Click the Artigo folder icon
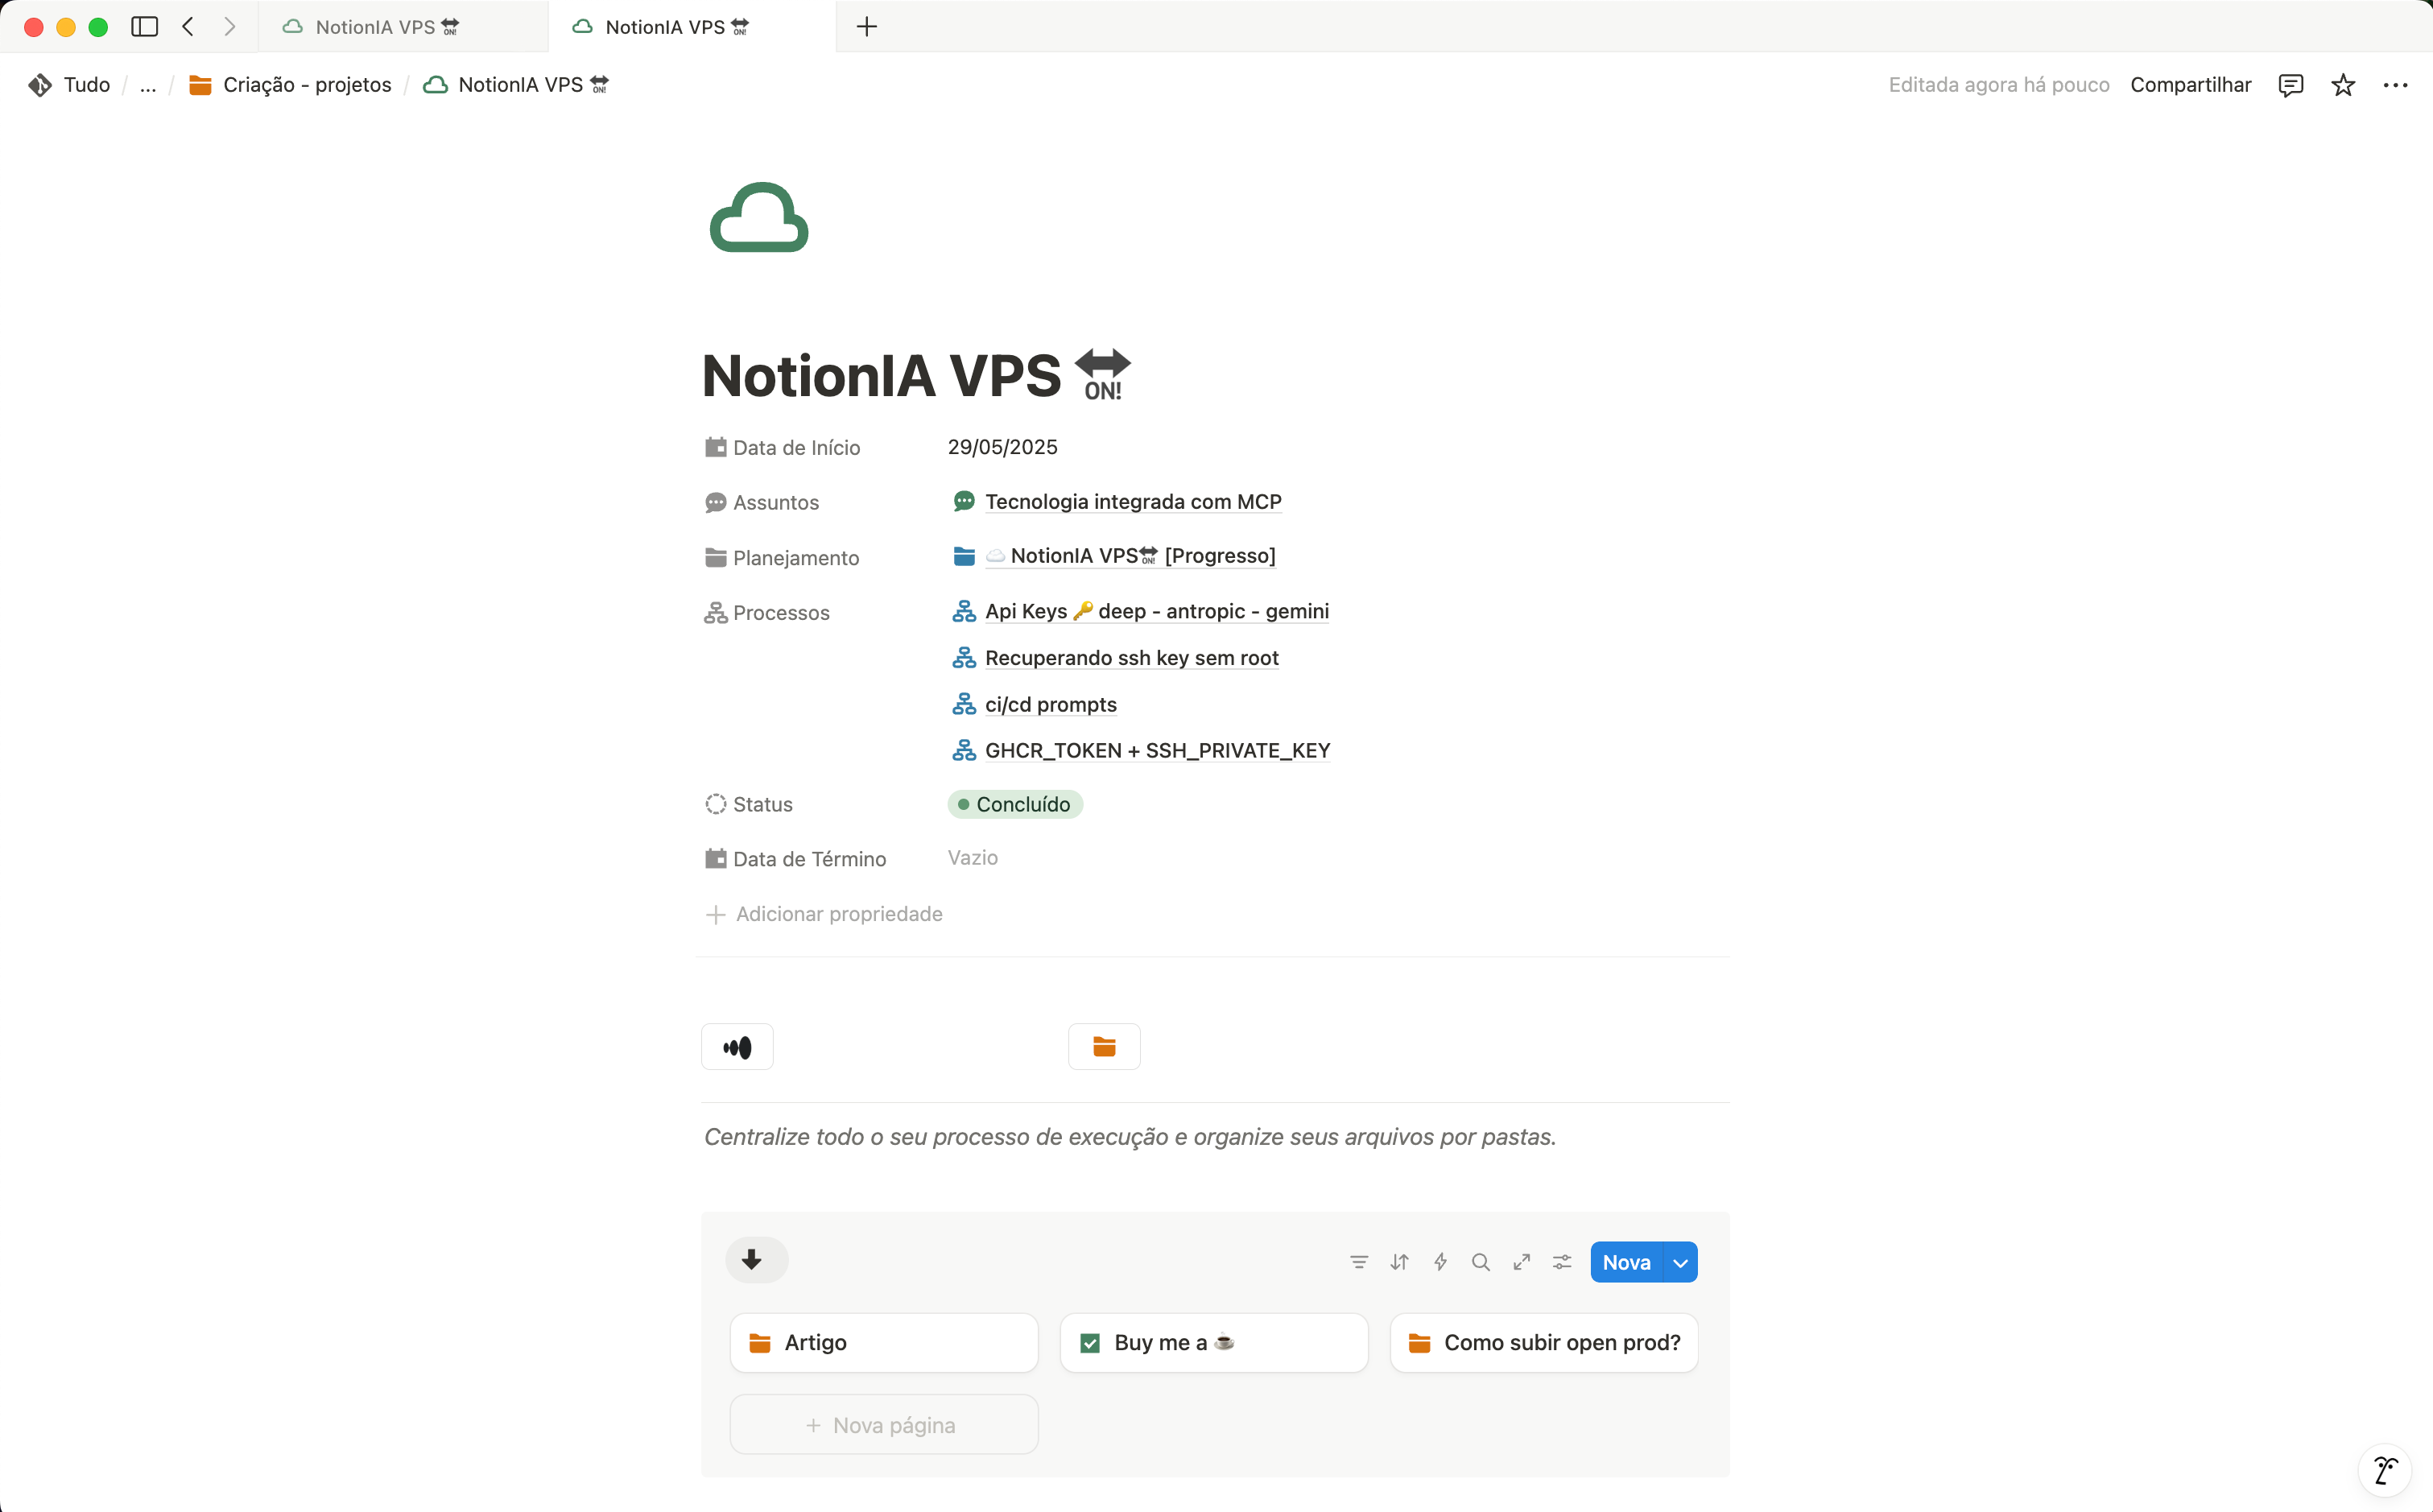The width and height of the screenshot is (2433, 1512). pos(760,1343)
